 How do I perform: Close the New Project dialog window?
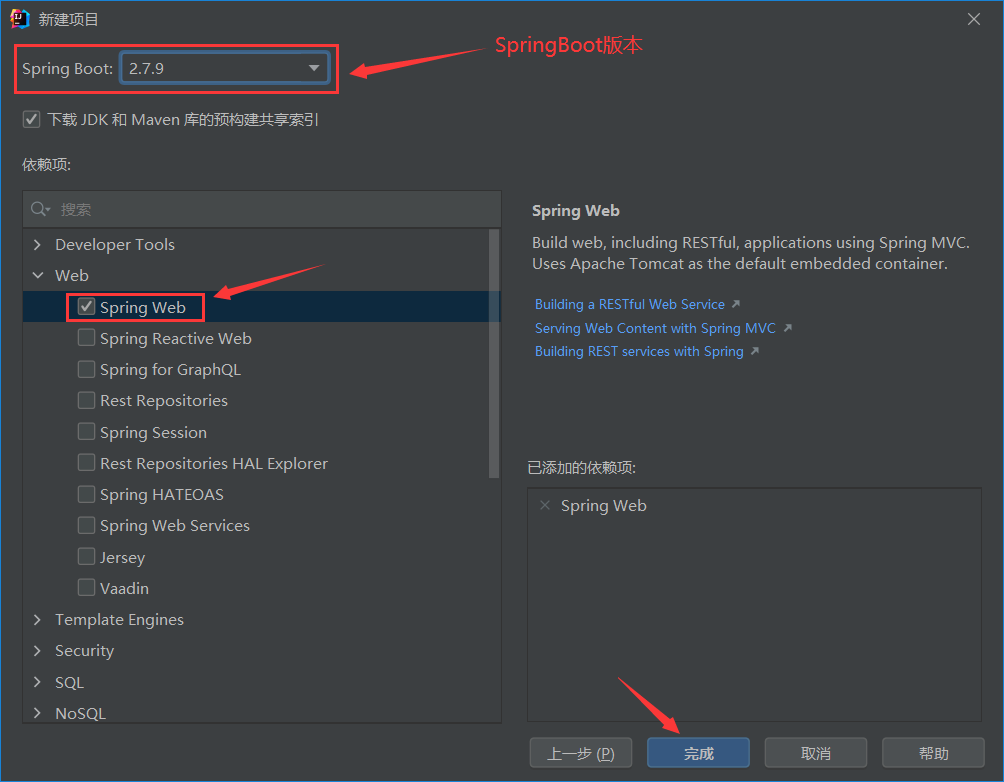point(974,19)
